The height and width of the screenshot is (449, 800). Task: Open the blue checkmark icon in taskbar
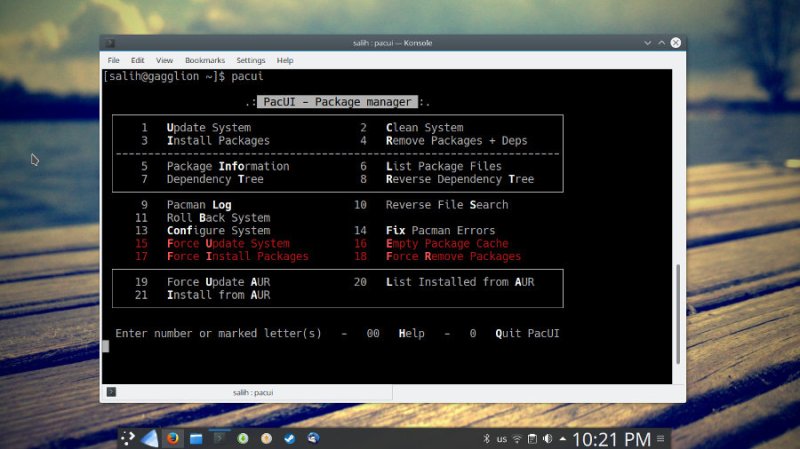coord(289,438)
